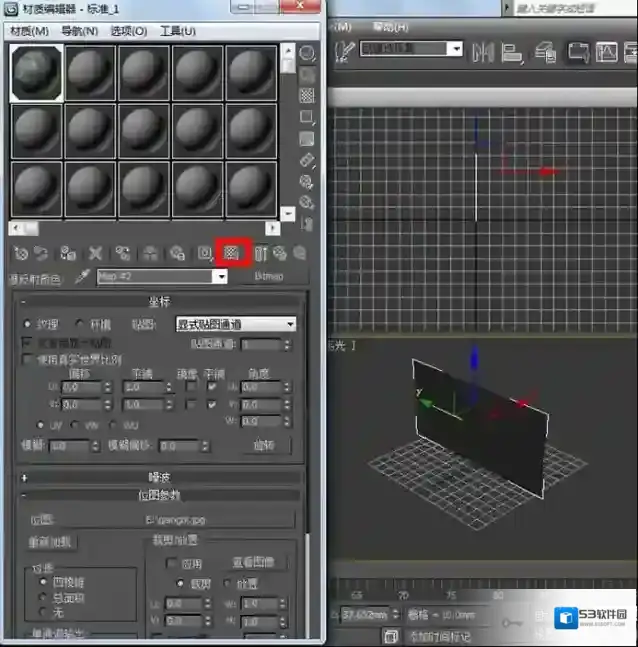The width and height of the screenshot is (638, 647).
Task: Click the Get Material icon
Action: tap(21, 254)
